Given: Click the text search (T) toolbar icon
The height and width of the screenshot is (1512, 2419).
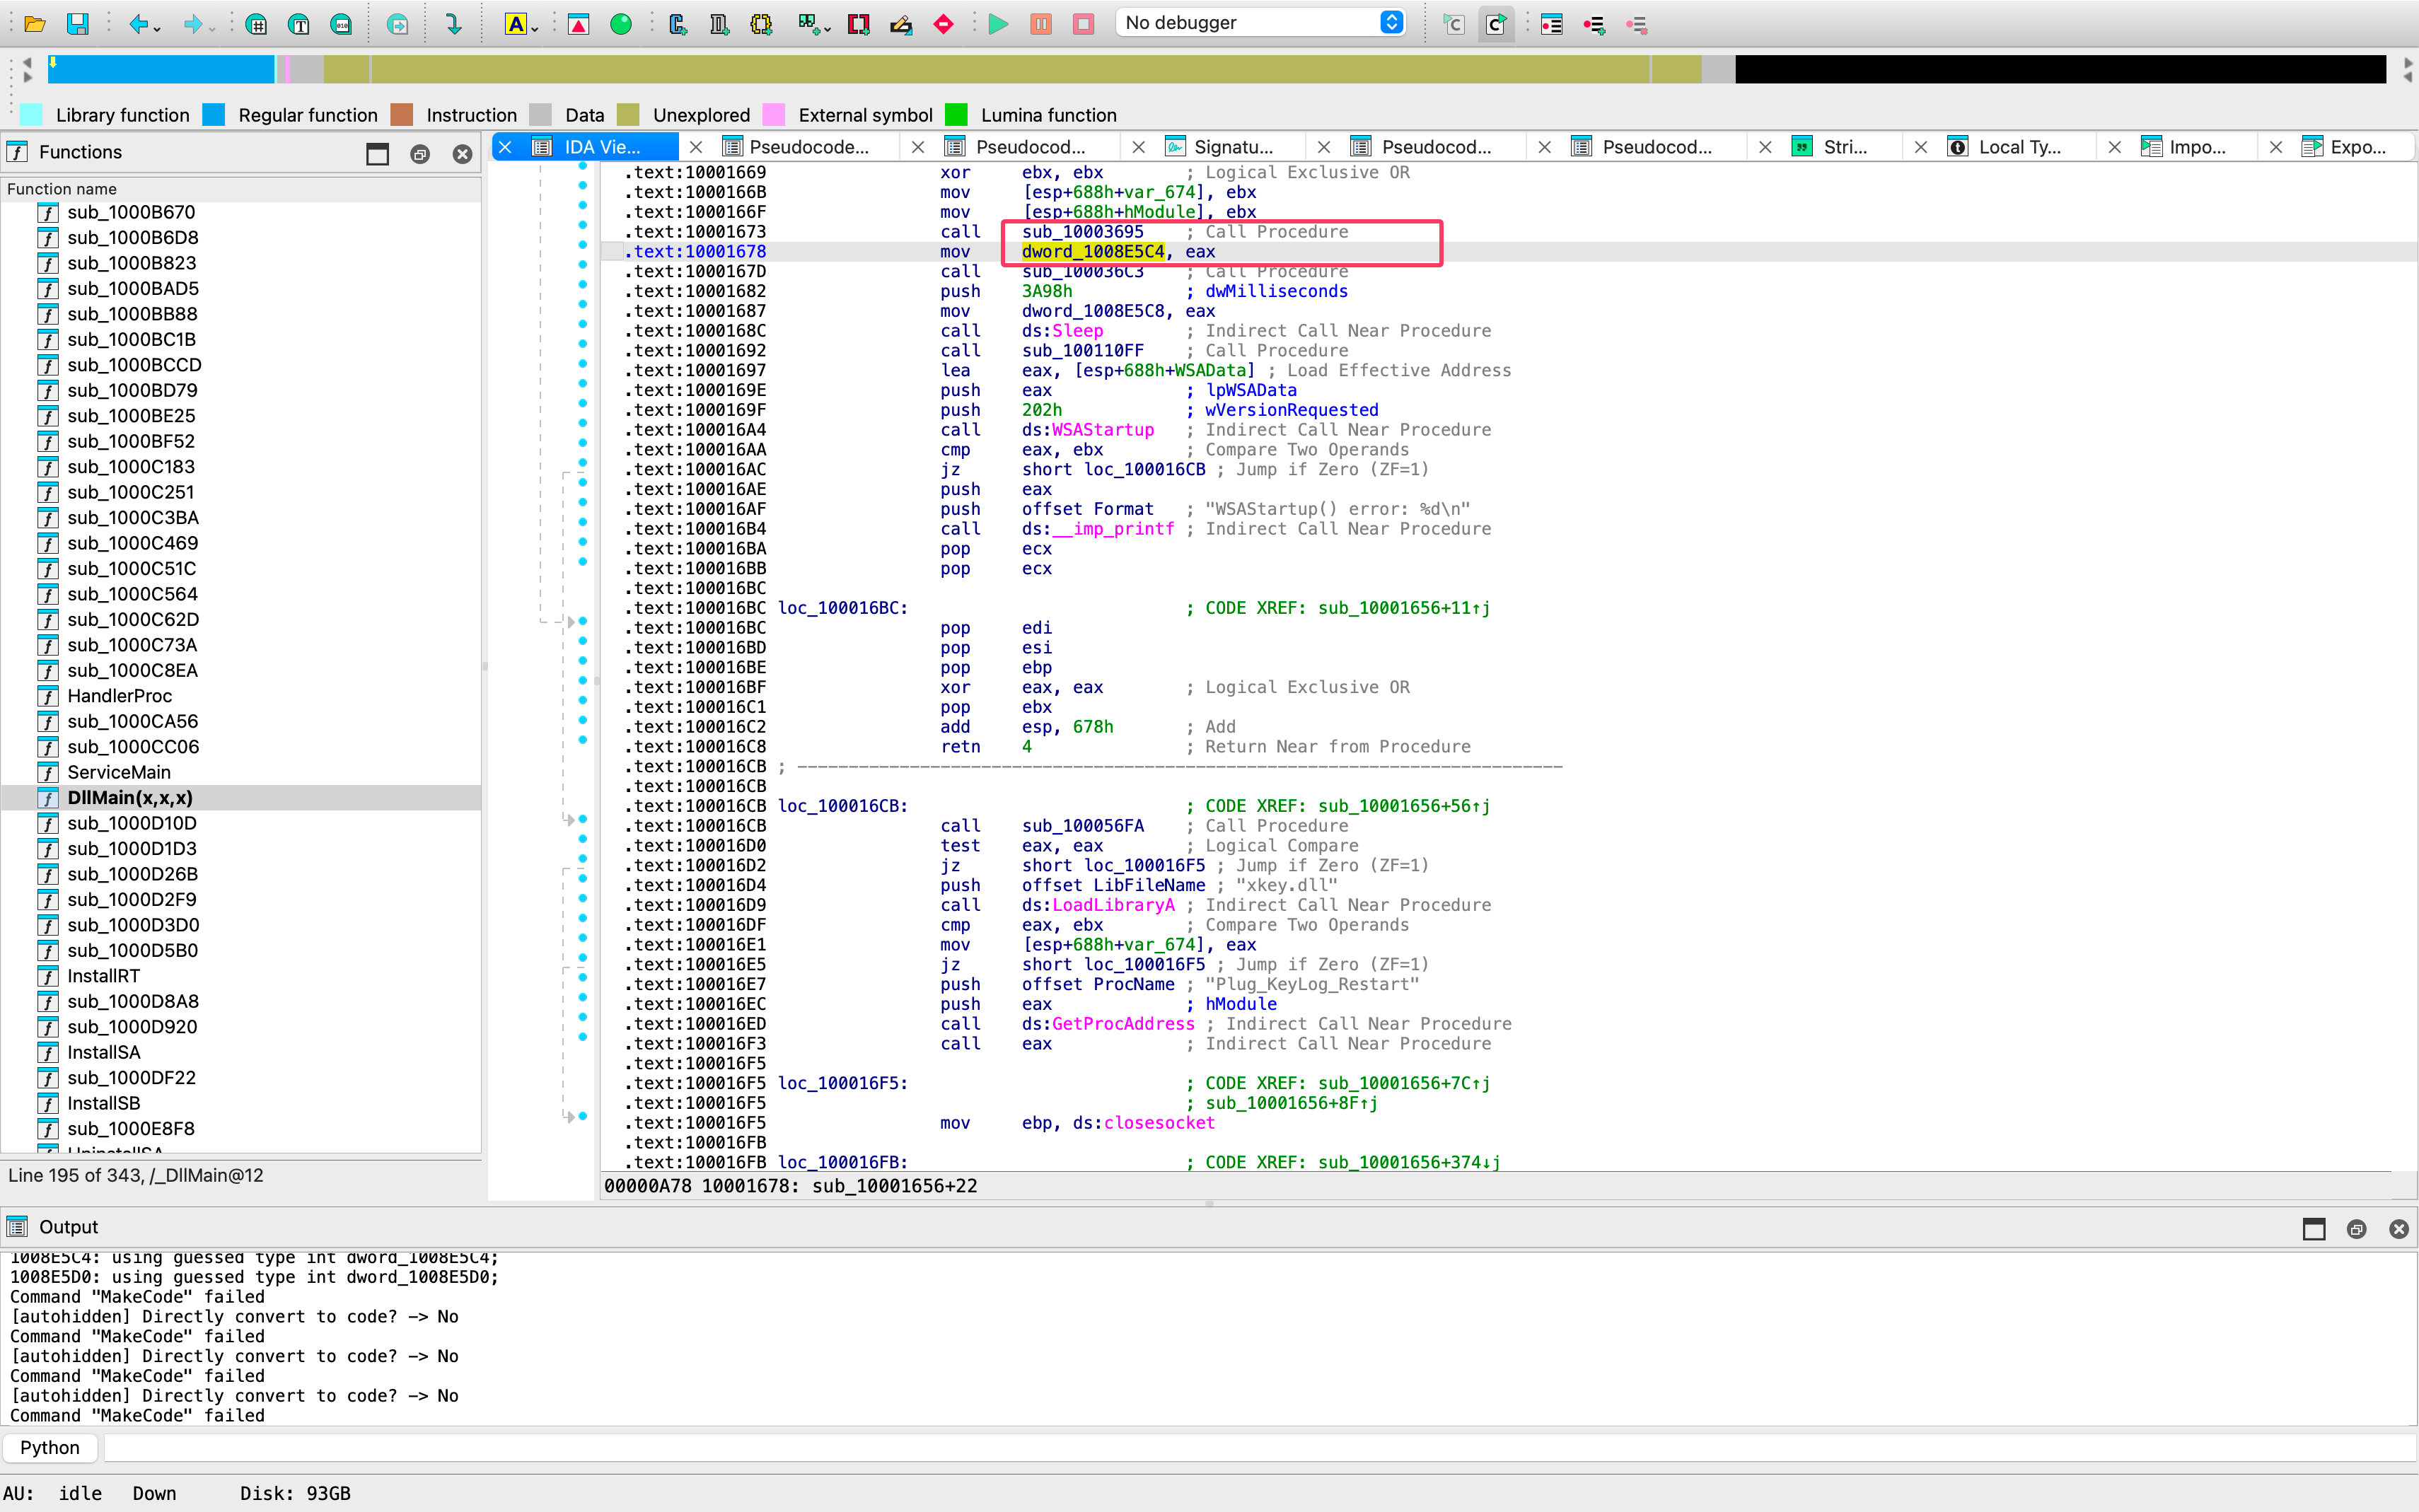Looking at the screenshot, I should [x=298, y=23].
